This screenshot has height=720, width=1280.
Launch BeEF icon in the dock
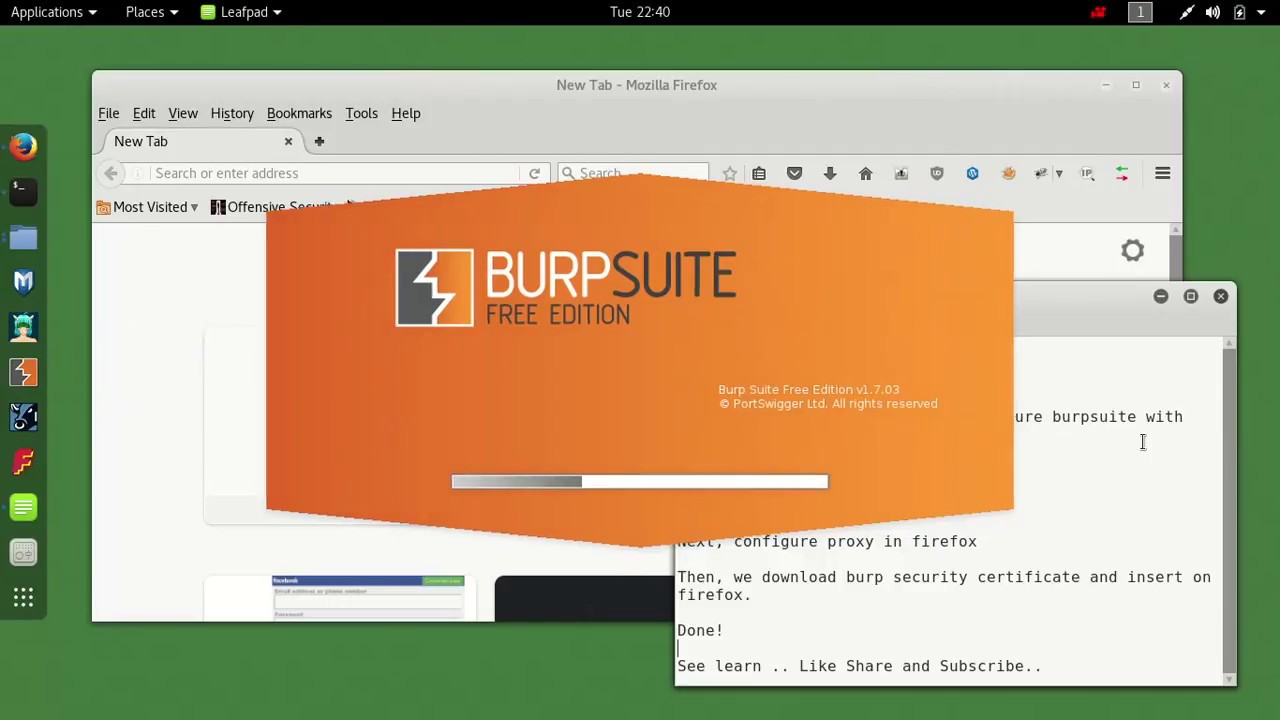tap(23, 417)
